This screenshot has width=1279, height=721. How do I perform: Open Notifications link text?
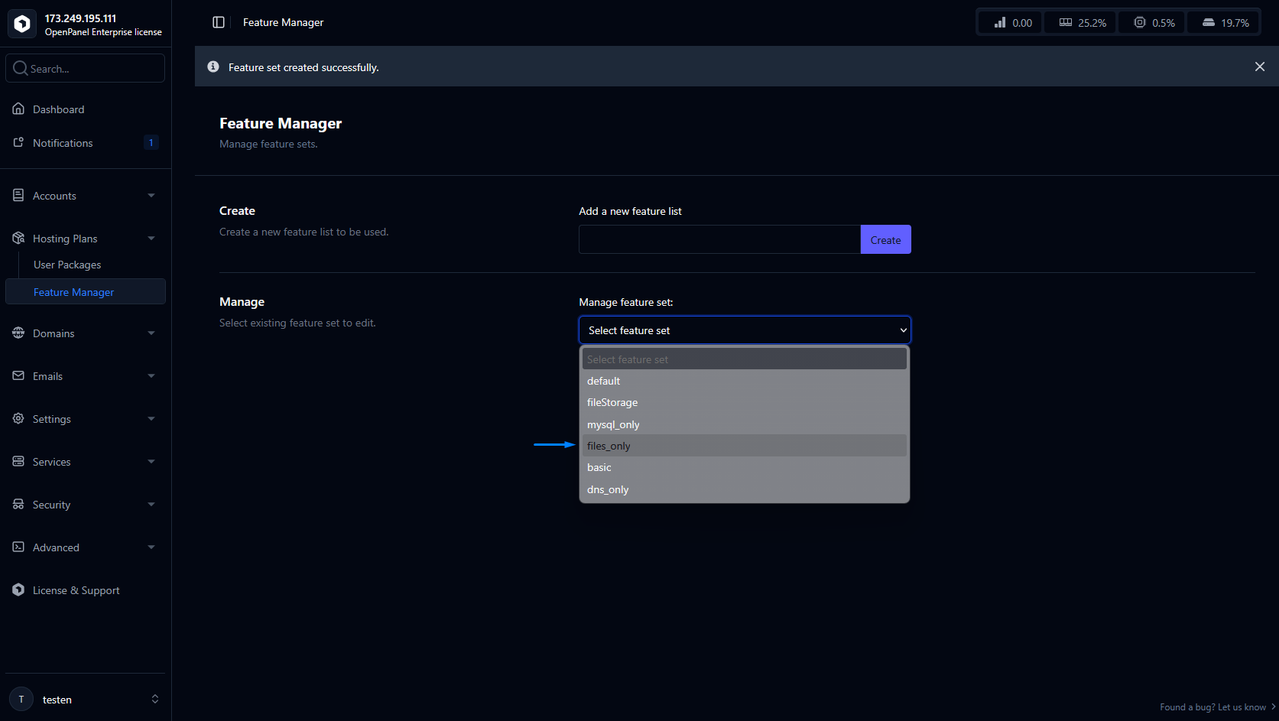[62, 143]
